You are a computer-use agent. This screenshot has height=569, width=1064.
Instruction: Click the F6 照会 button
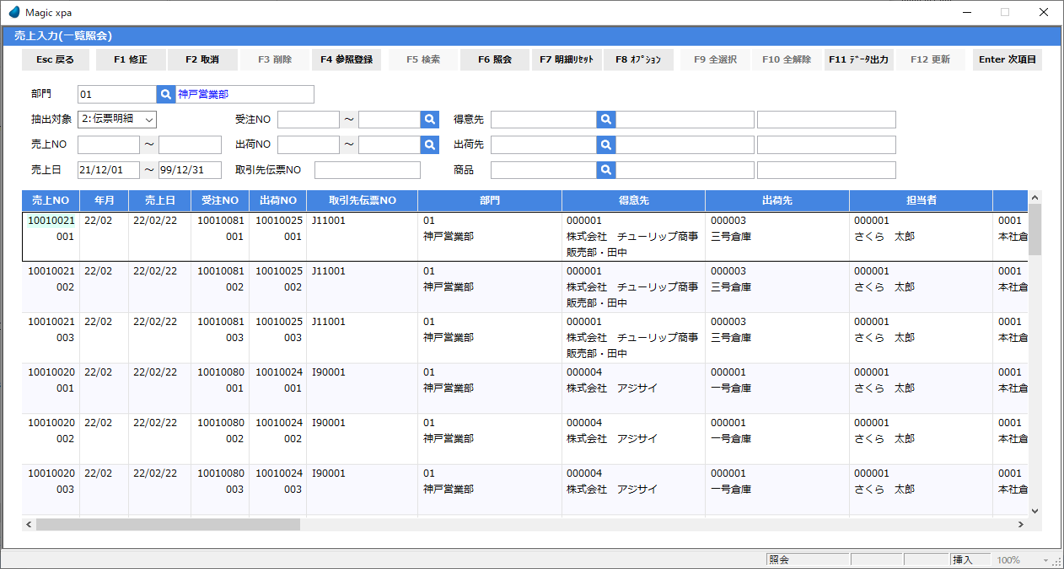point(494,60)
